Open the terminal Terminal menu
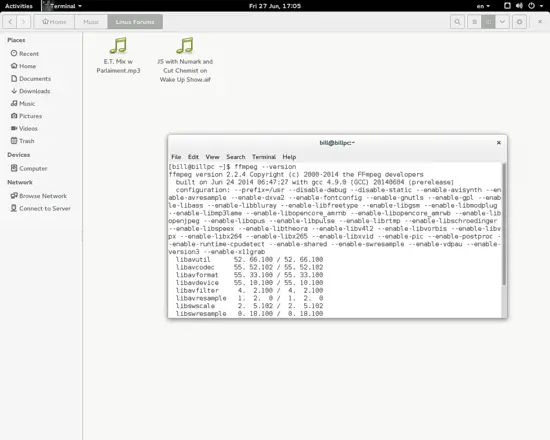Image resolution: width=550 pixels, height=440 pixels. 264,157
